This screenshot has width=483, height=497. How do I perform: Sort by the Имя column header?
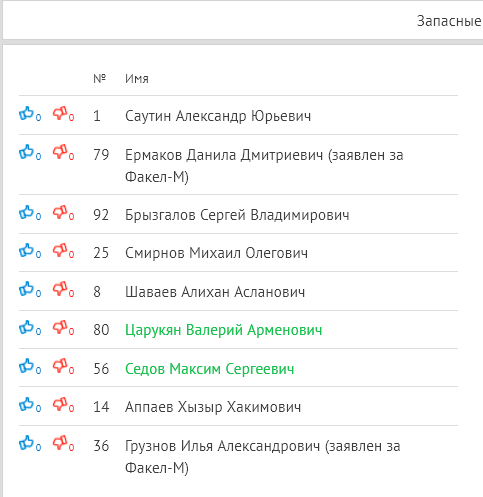tap(137, 79)
